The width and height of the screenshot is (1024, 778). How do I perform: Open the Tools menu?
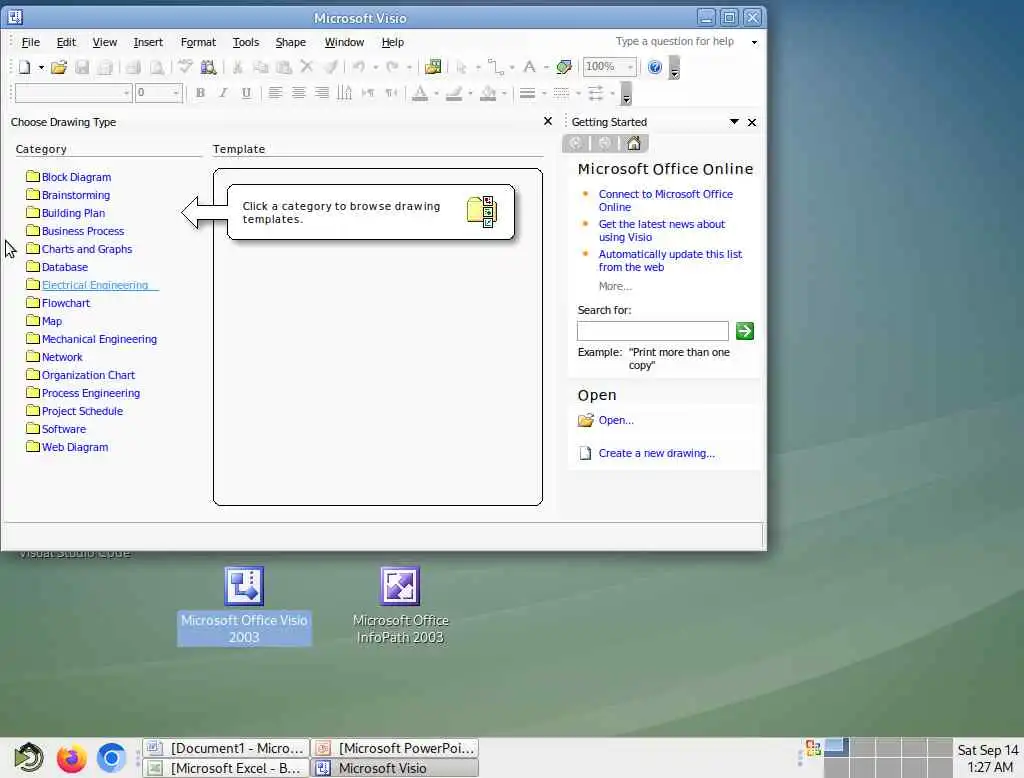click(246, 42)
